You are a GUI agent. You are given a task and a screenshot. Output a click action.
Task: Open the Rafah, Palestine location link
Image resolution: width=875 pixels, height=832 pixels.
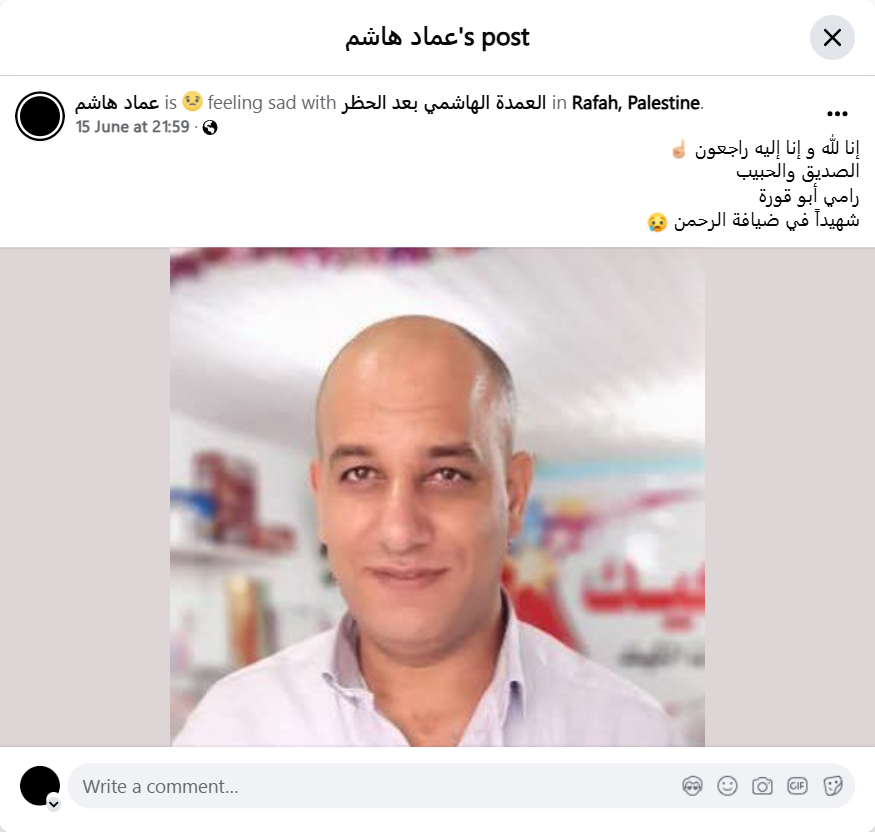pos(636,103)
